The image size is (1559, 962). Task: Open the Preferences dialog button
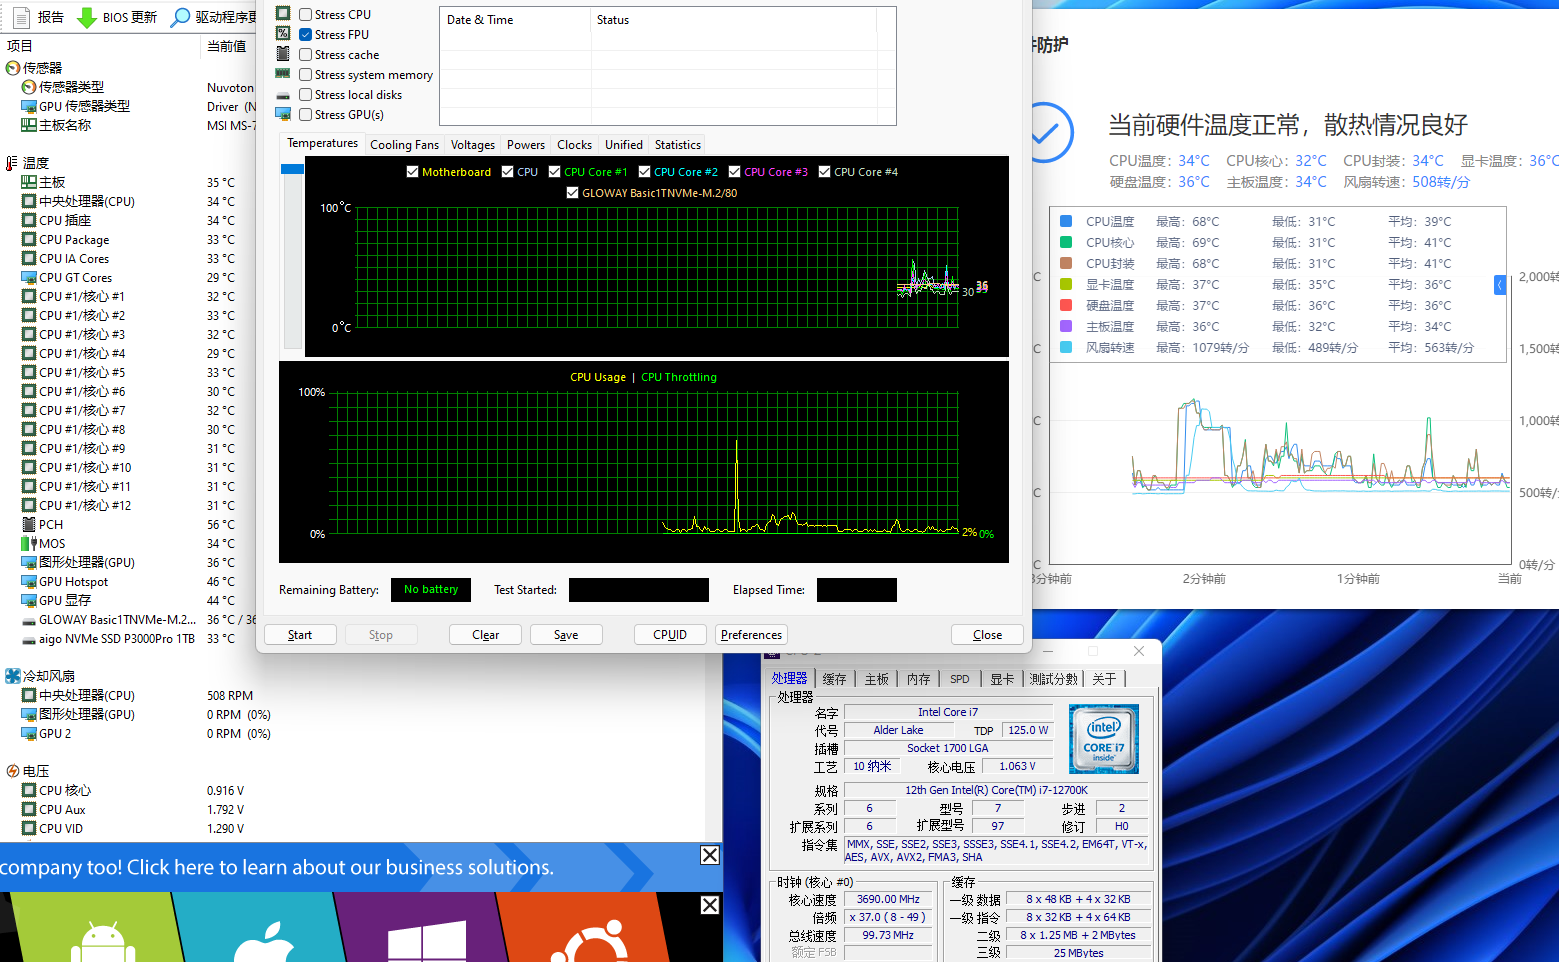751,635
